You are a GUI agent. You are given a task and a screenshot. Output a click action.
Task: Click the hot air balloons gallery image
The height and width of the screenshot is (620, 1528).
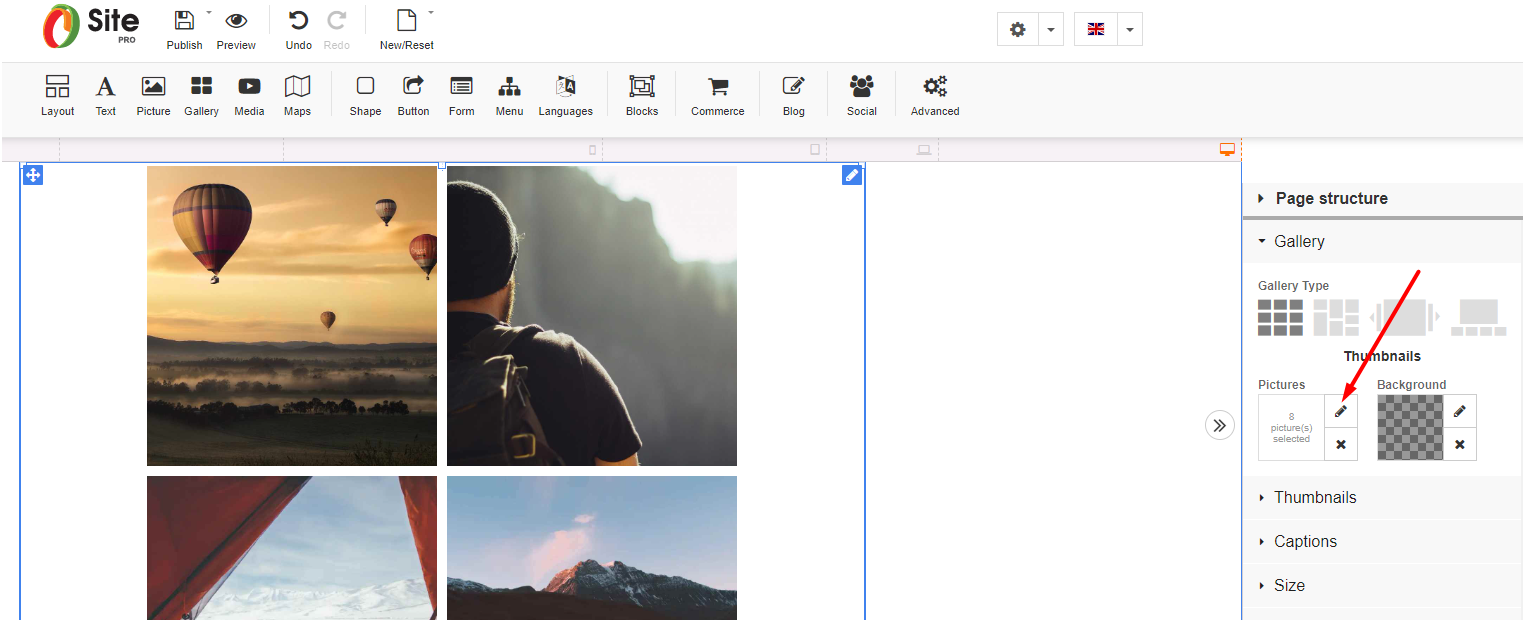(x=292, y=315)
